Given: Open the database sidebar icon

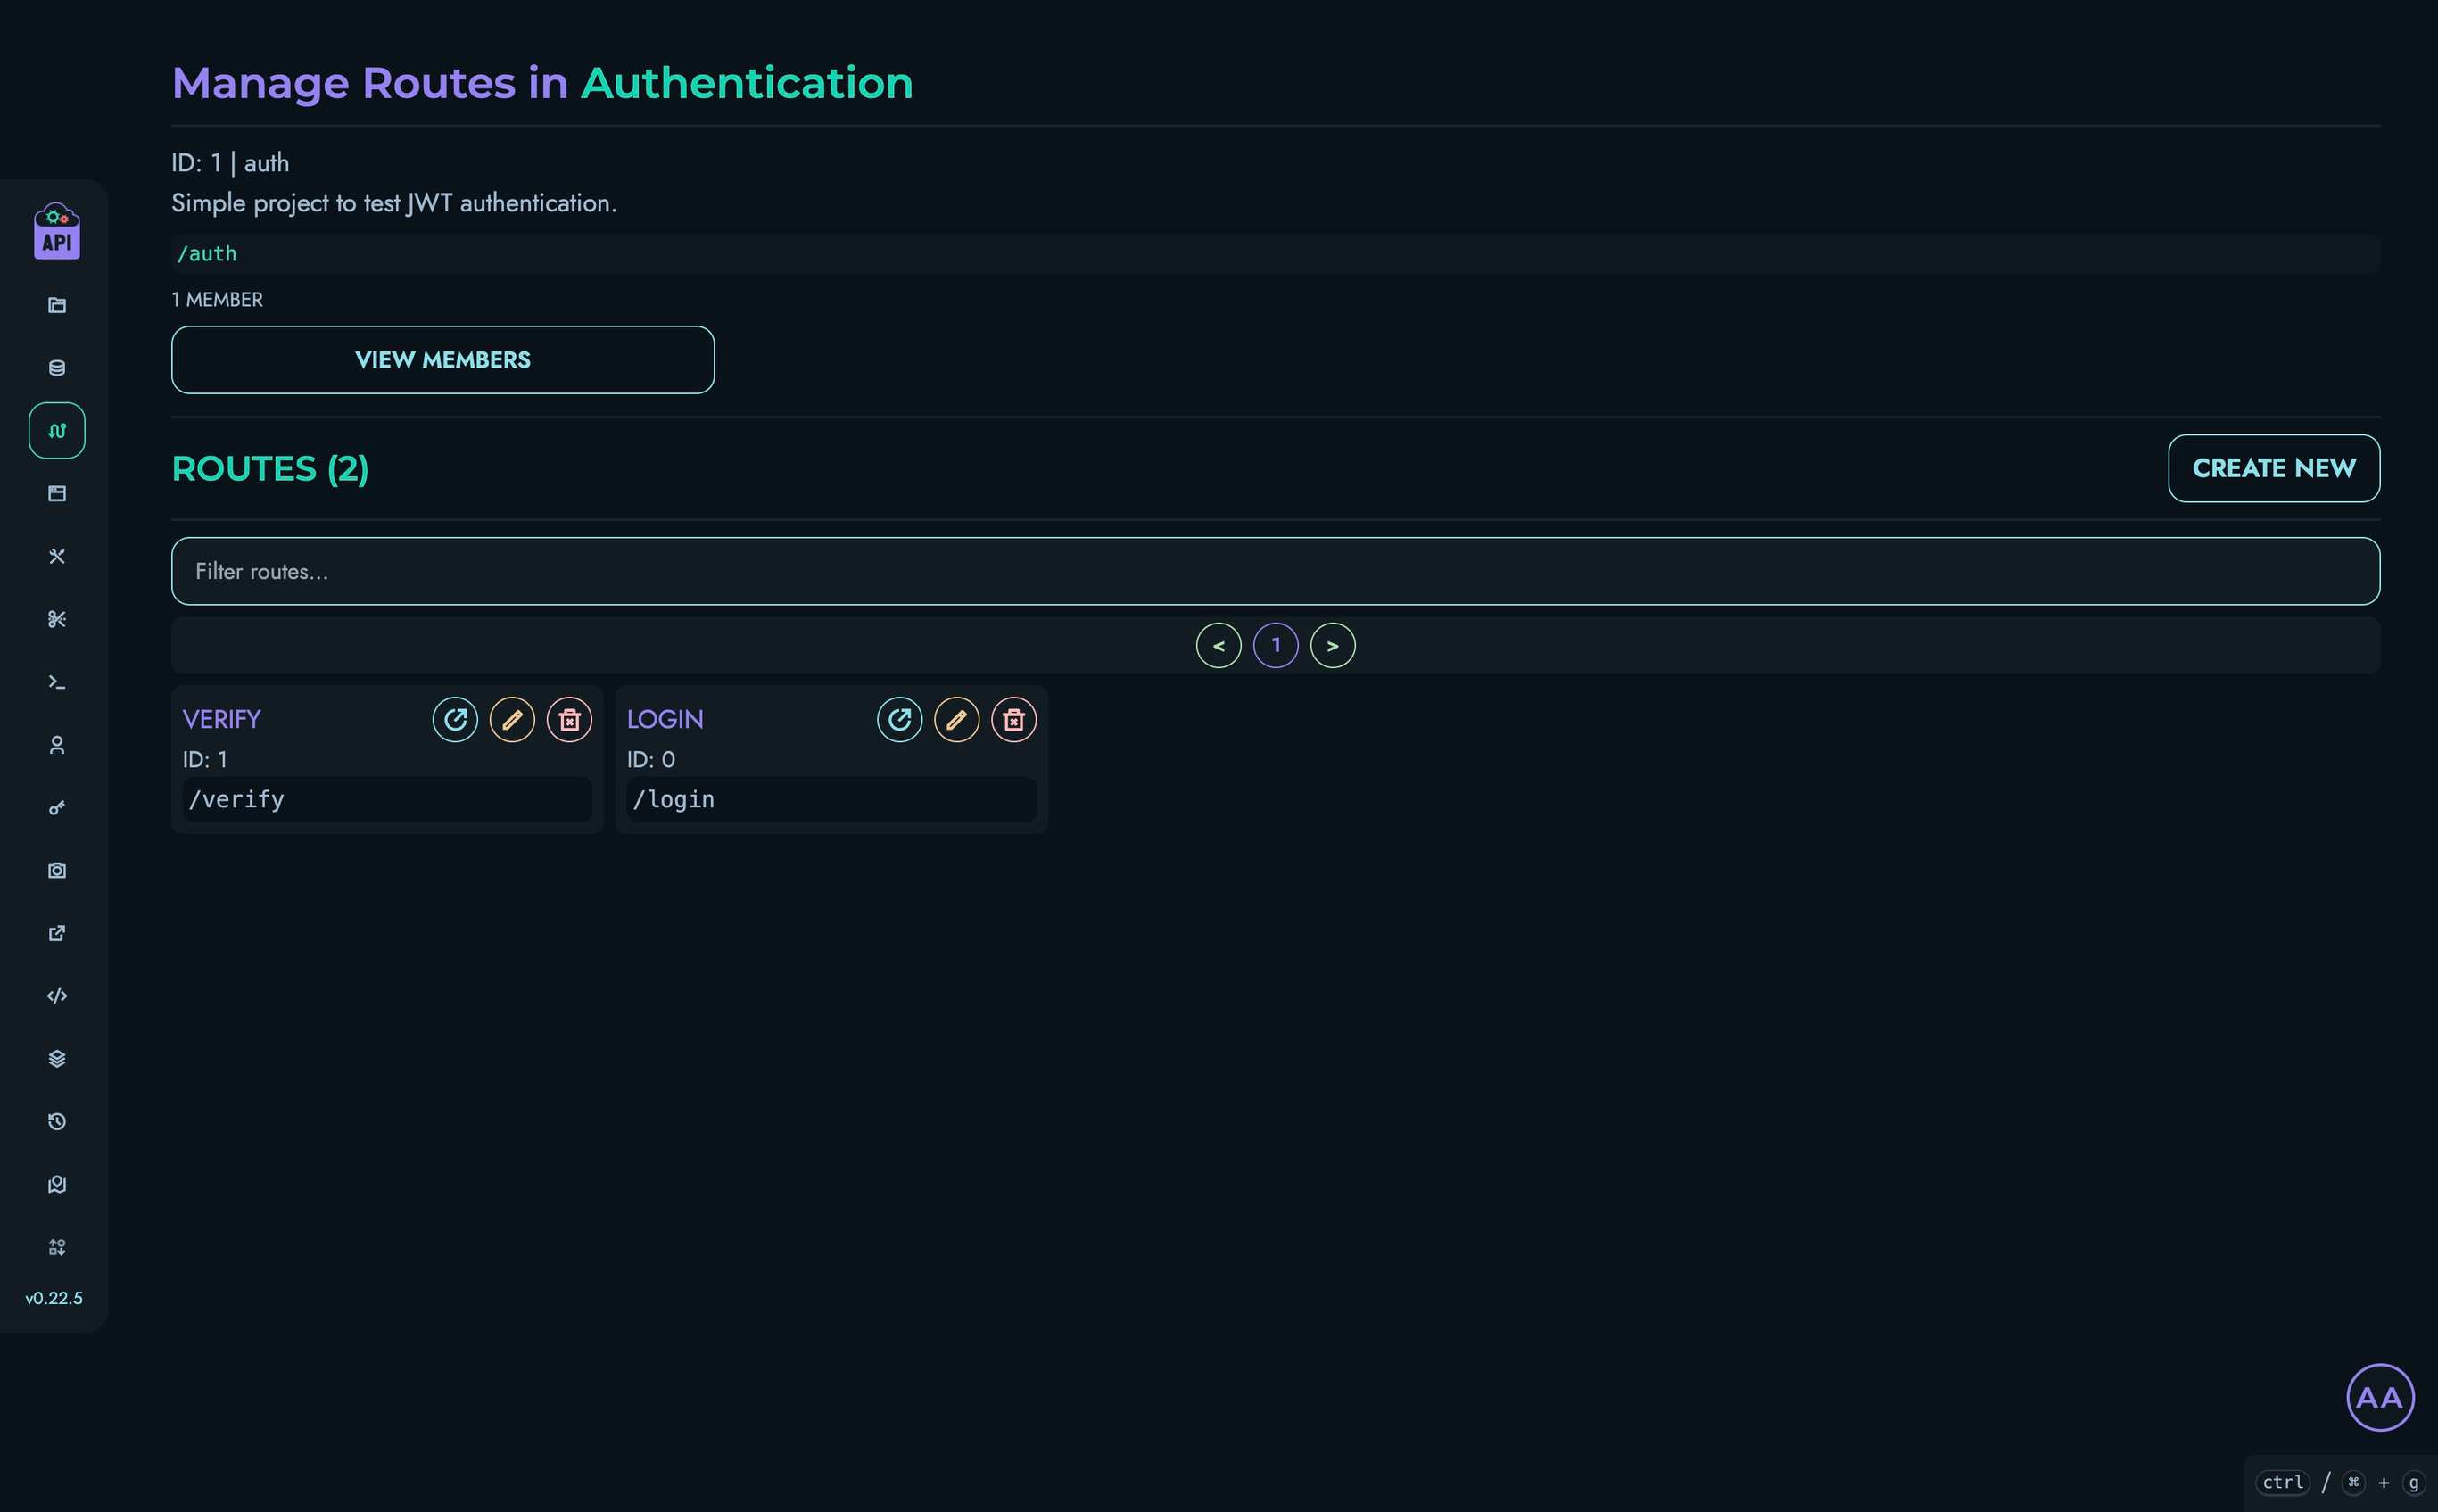Looking at the screenshot, I should point(57,368).
